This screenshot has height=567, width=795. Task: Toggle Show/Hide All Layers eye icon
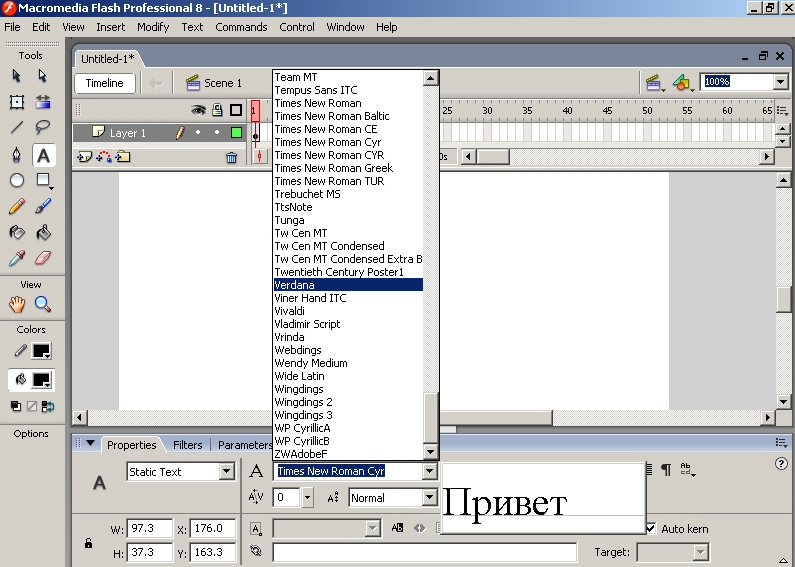(198, 110)
